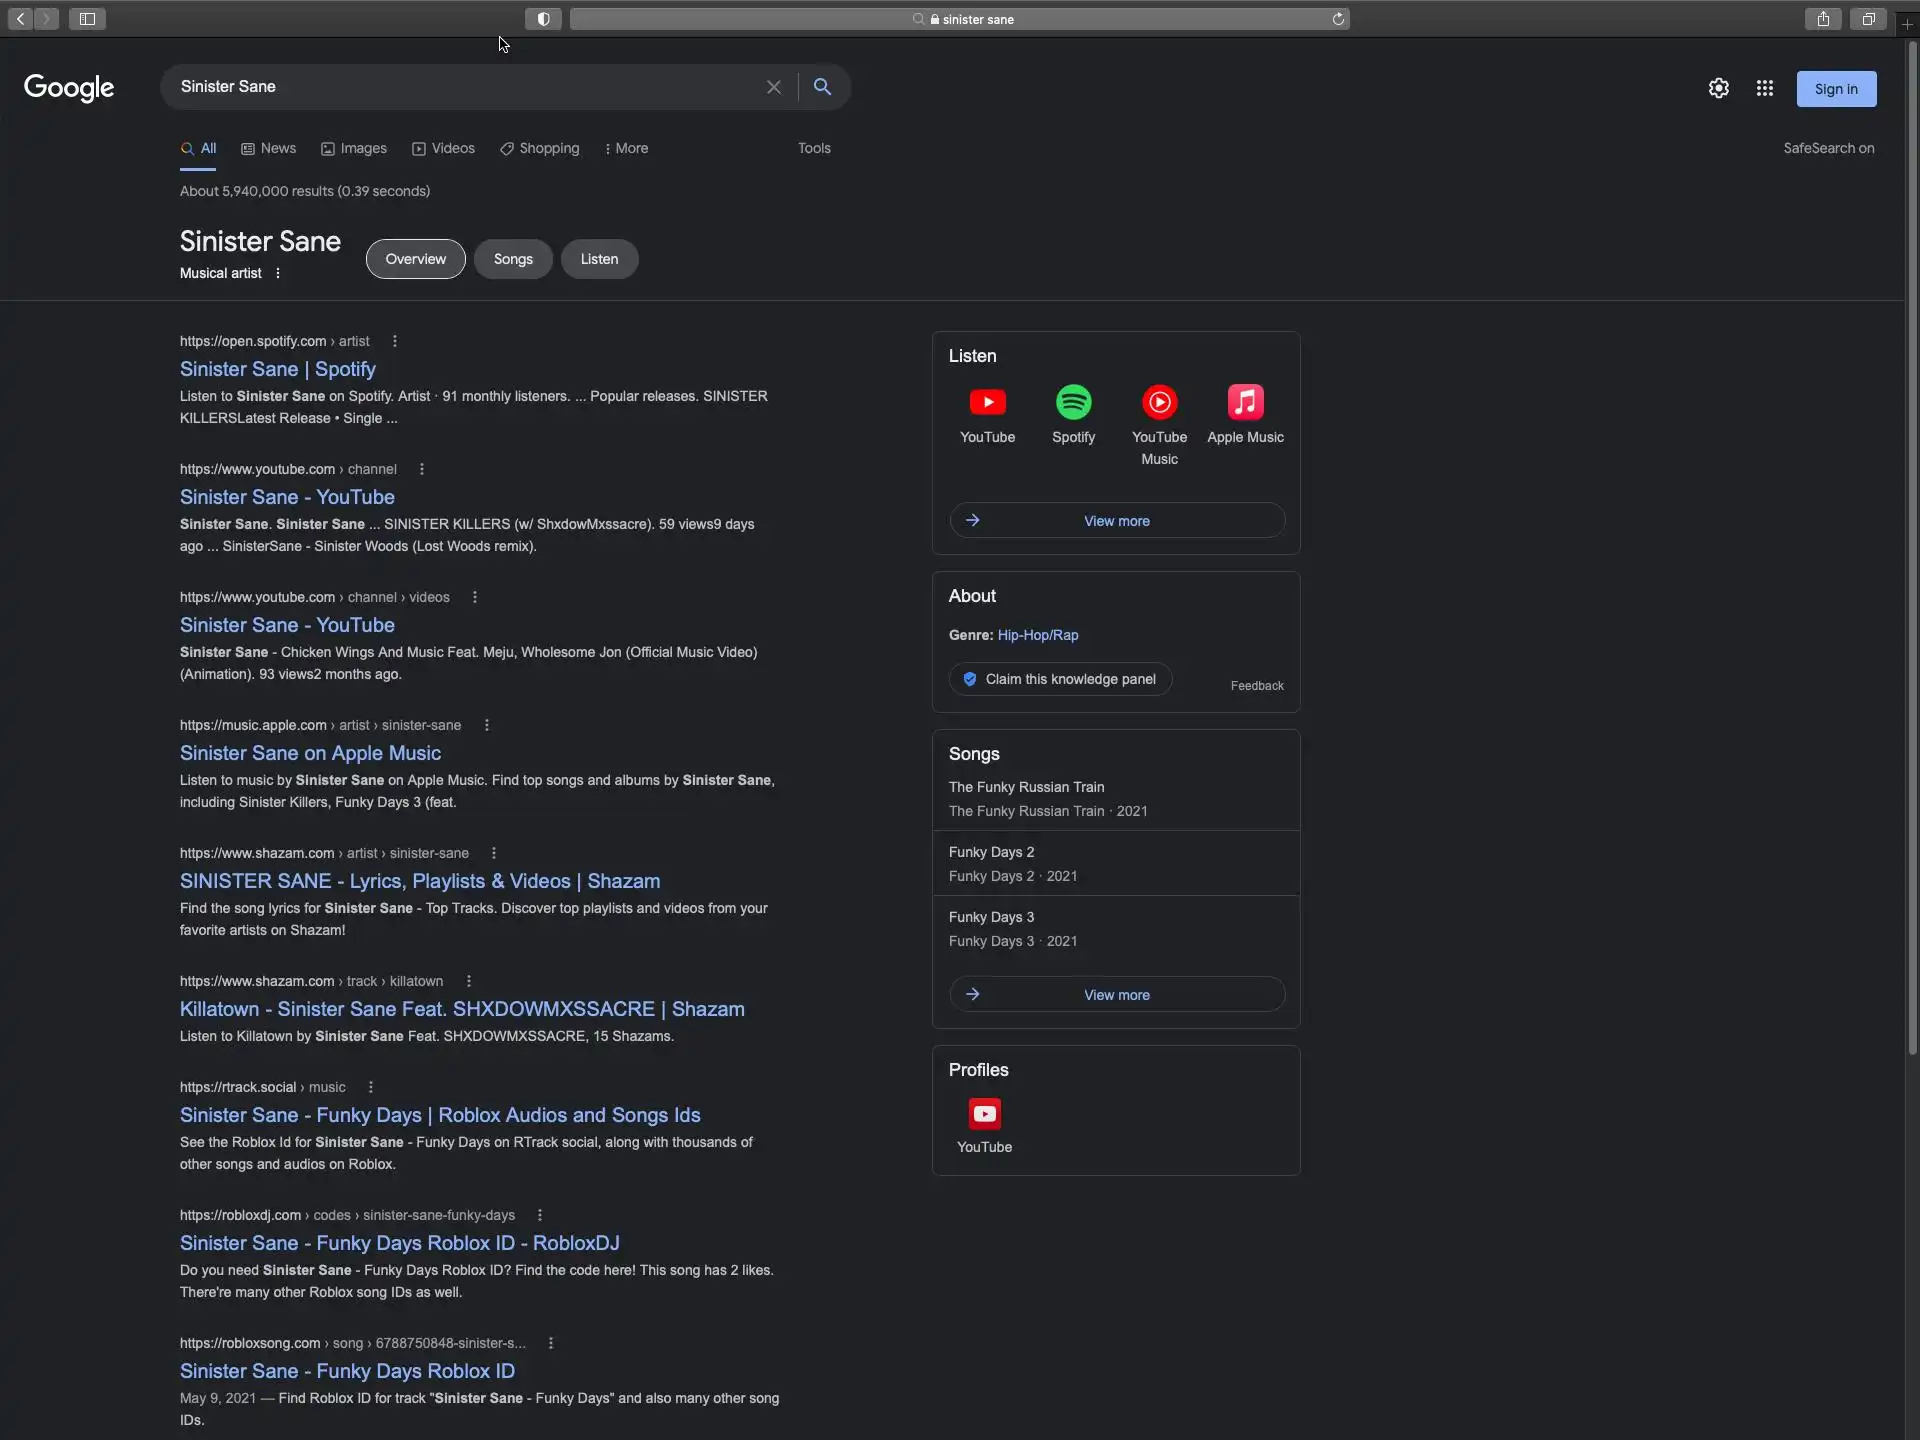
Task: Click the Sign in button
Action: click(1835, 89)
